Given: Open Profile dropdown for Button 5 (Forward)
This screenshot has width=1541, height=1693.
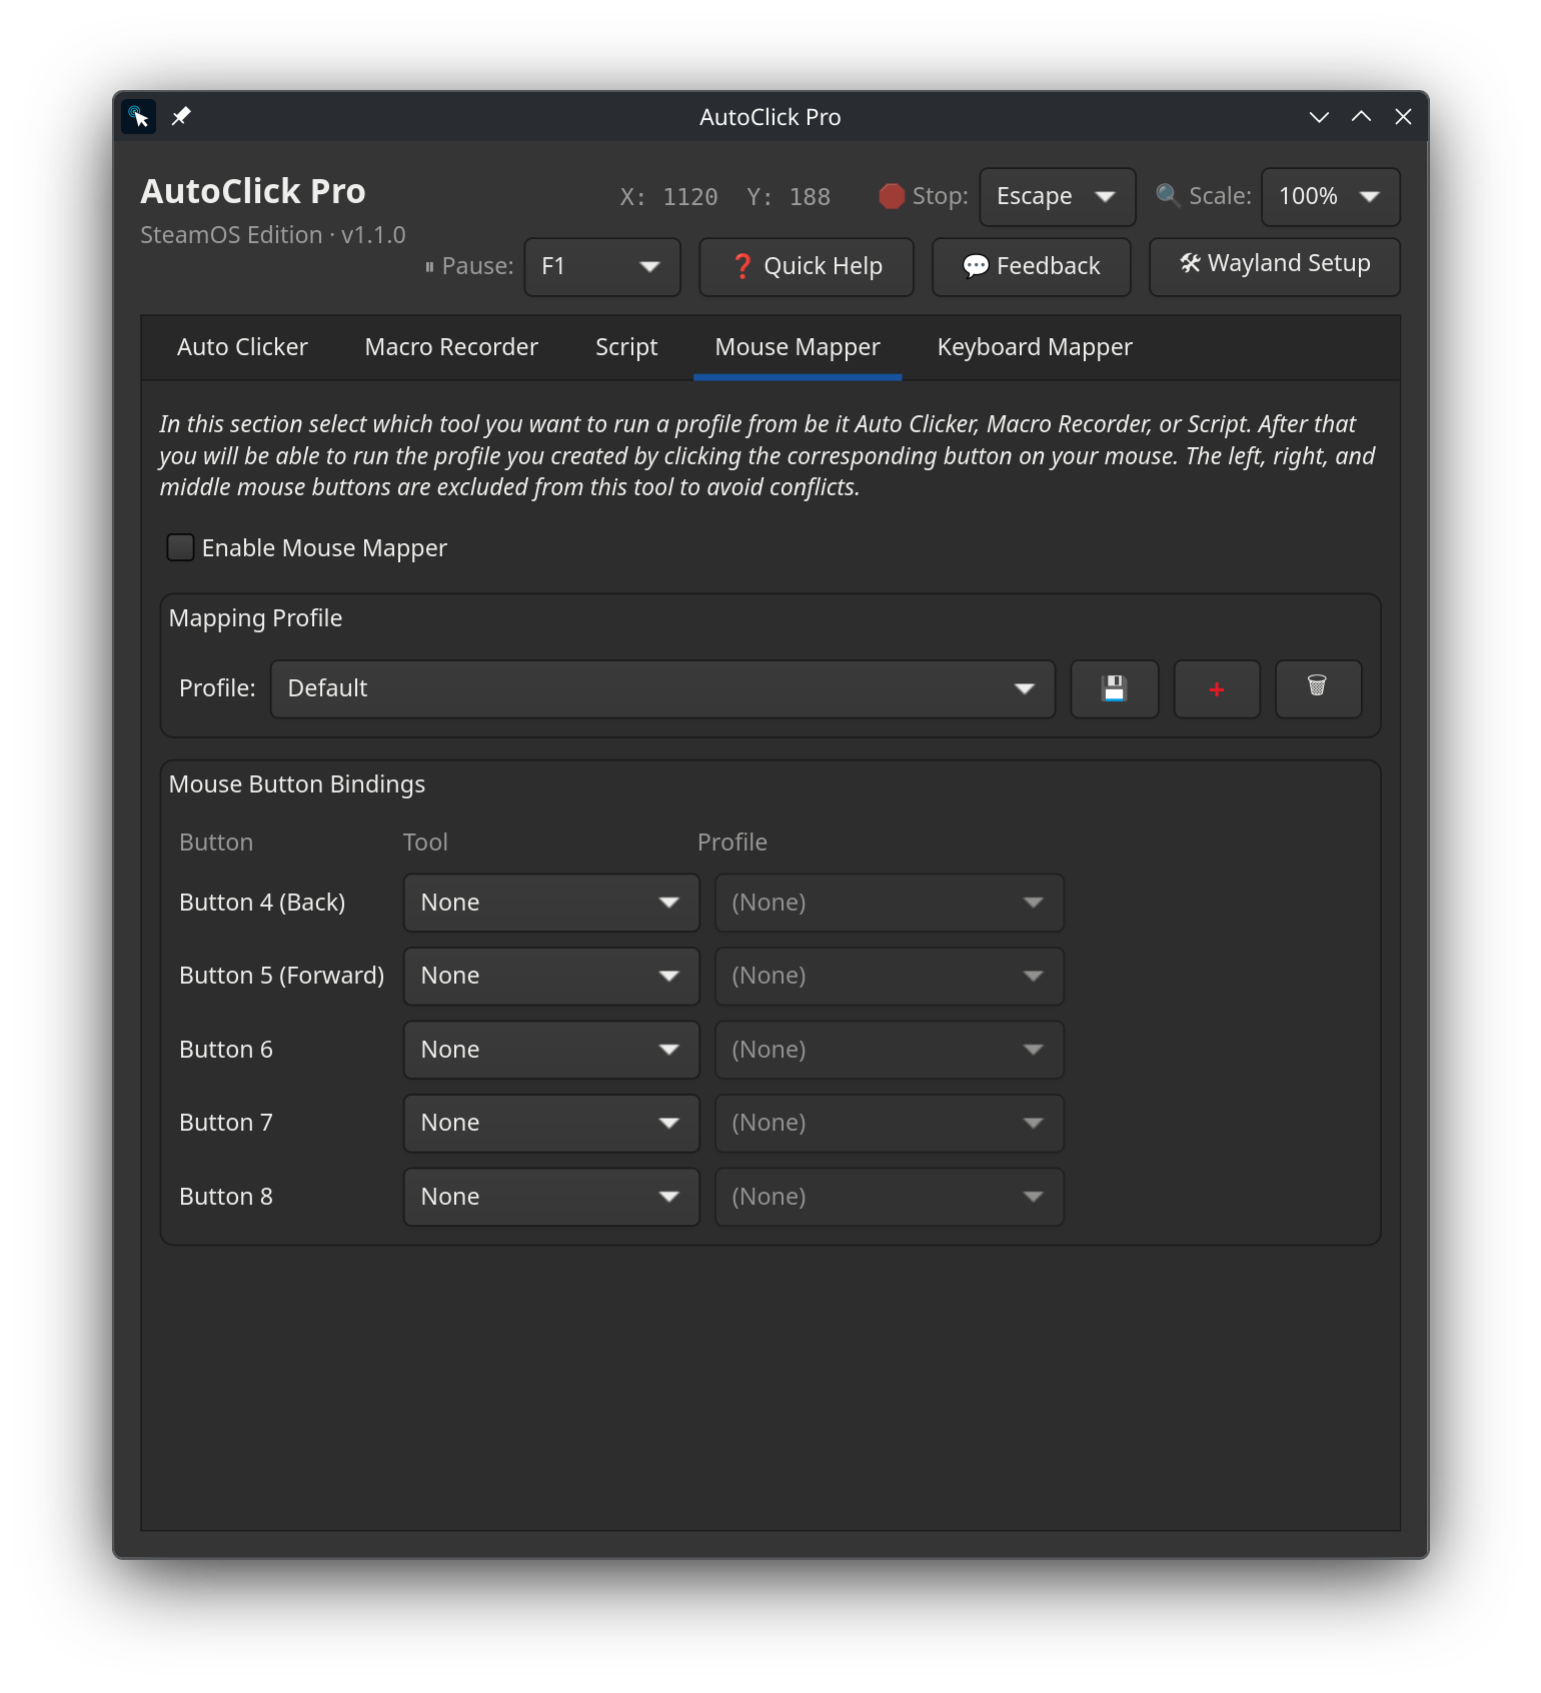Looking at the screenshot, I should coord(889,975).
